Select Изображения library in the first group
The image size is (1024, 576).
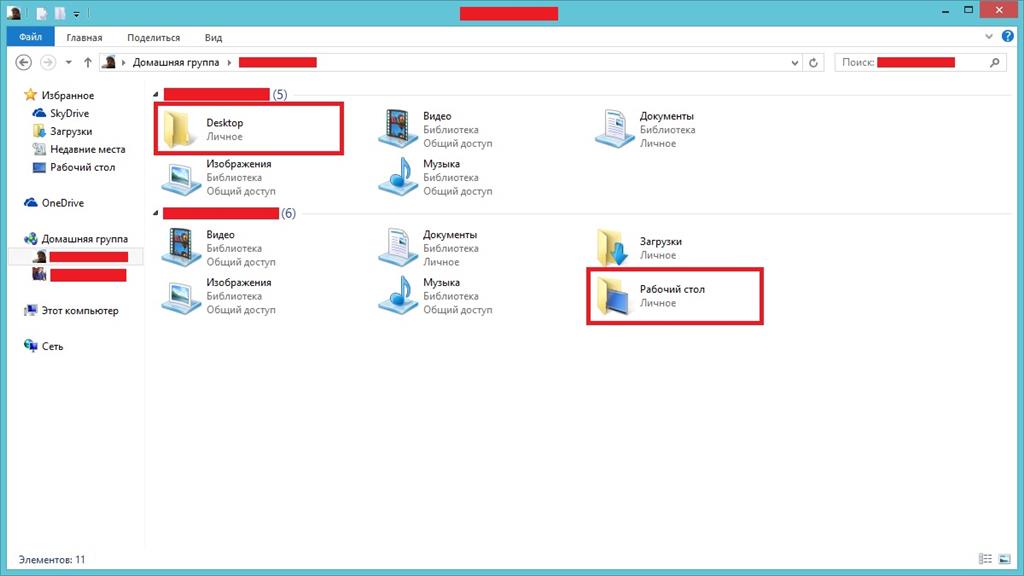(219, 177)
